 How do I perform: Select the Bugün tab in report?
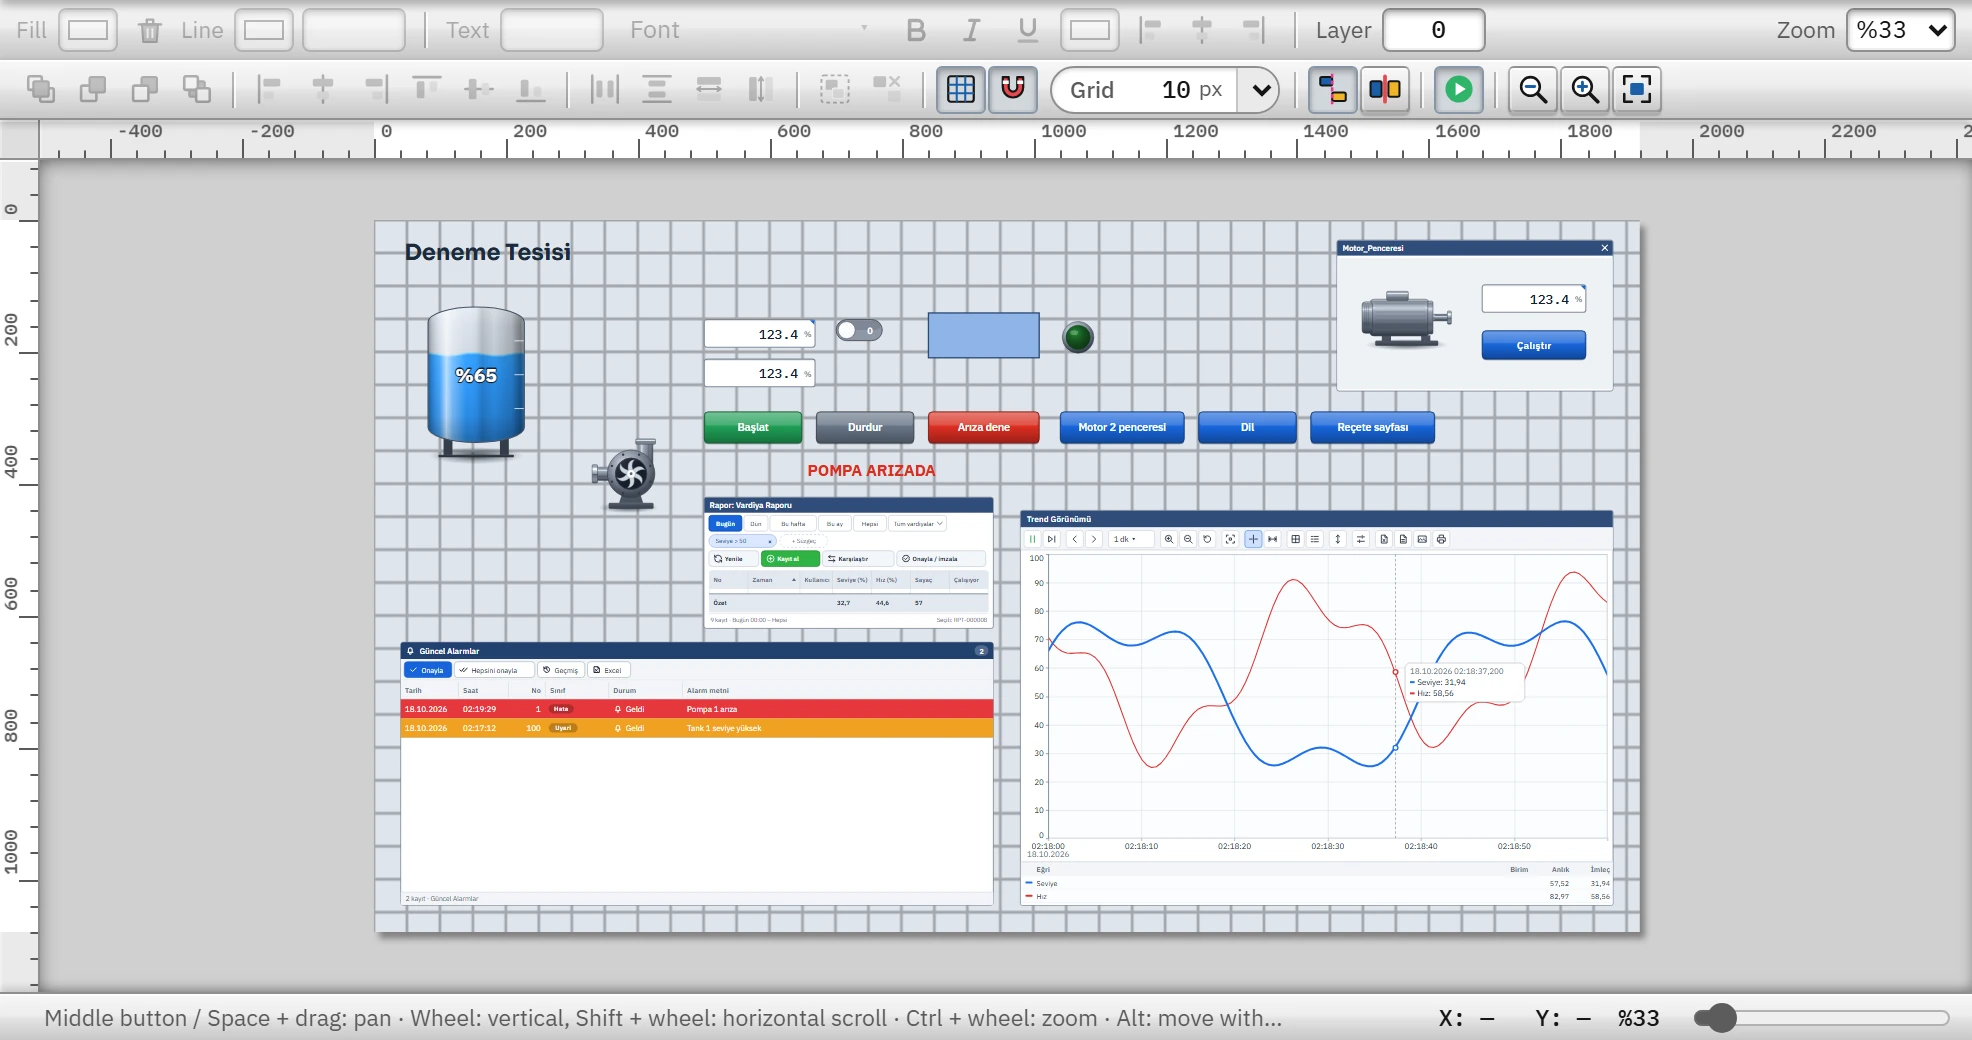[x=725, y=523]
